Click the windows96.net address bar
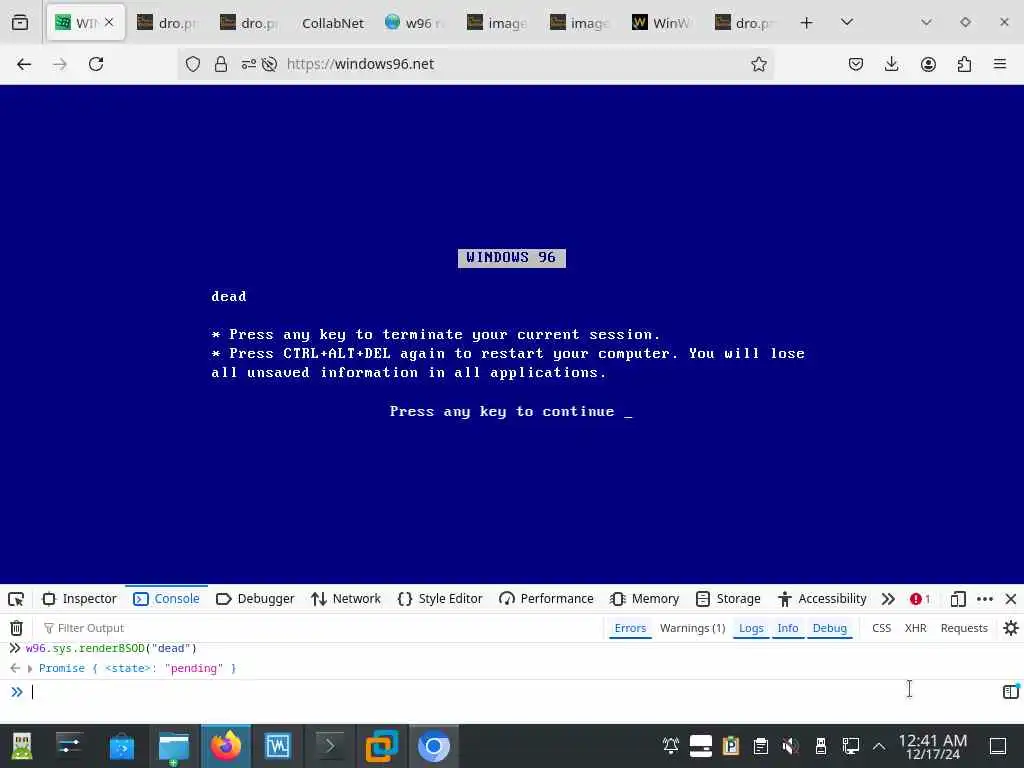Viewport: 1024px width, 768px height. pos(475,64)
